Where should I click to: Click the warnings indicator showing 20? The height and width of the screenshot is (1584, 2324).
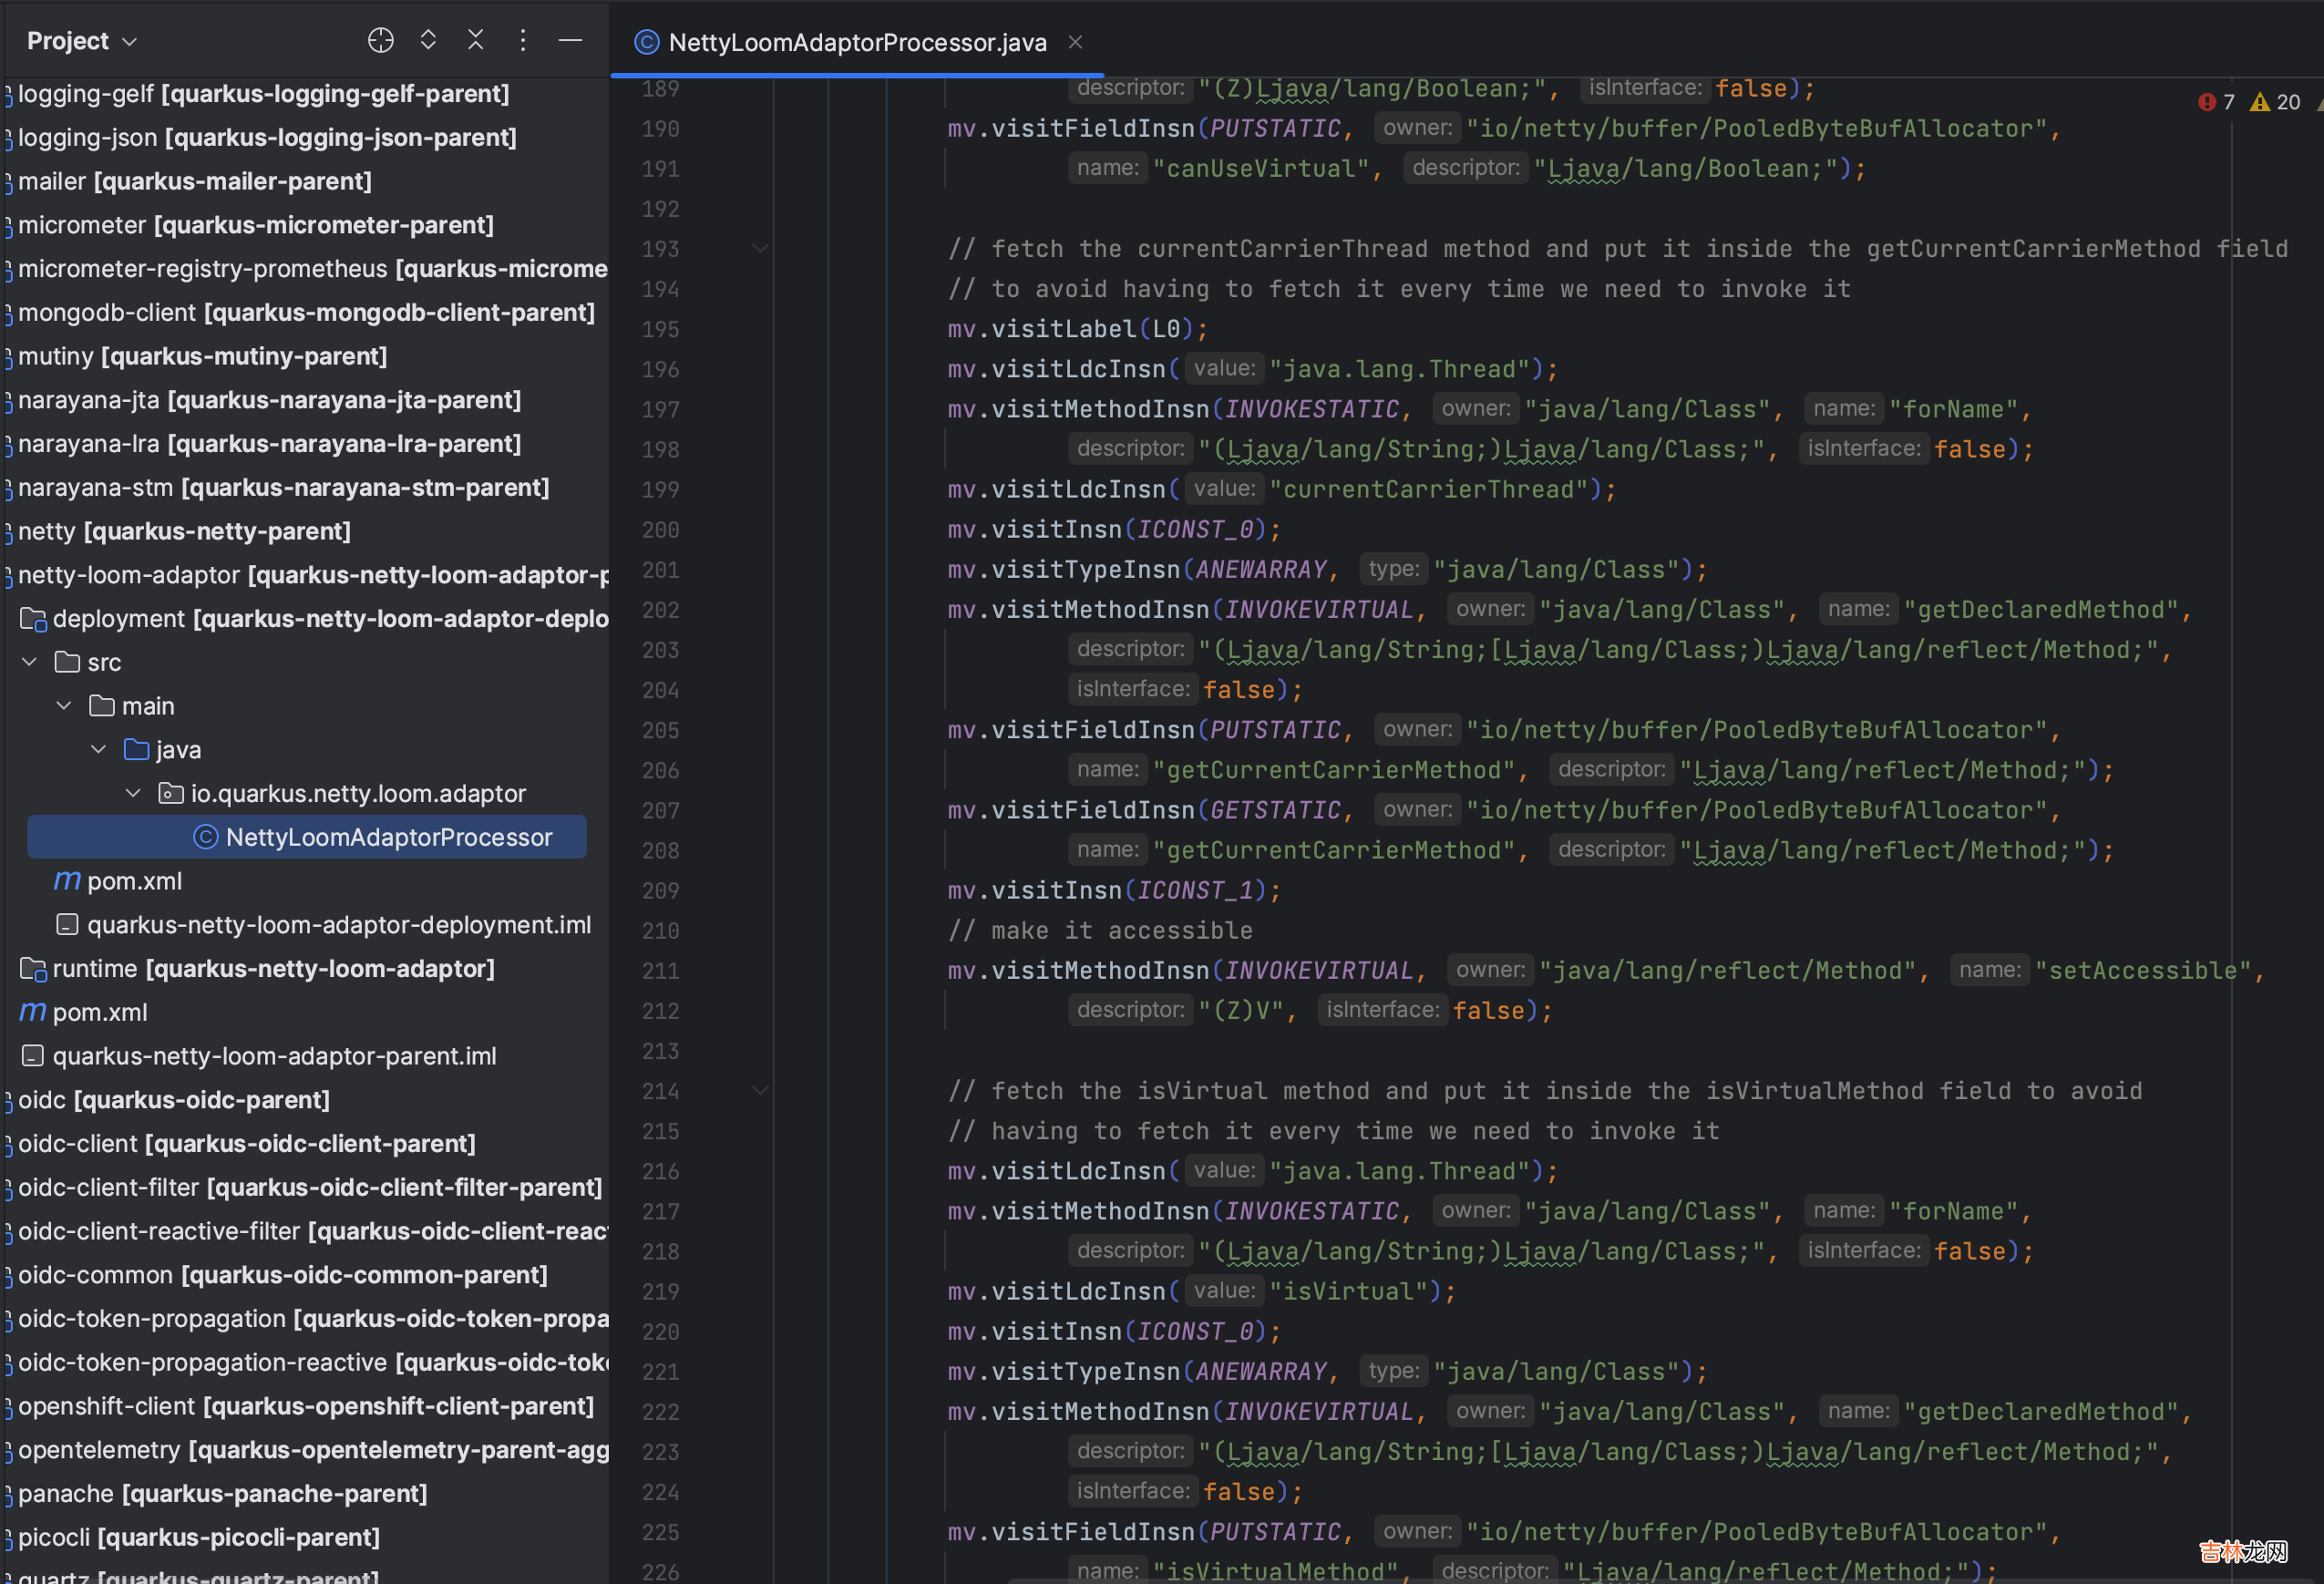point(2276,102)
